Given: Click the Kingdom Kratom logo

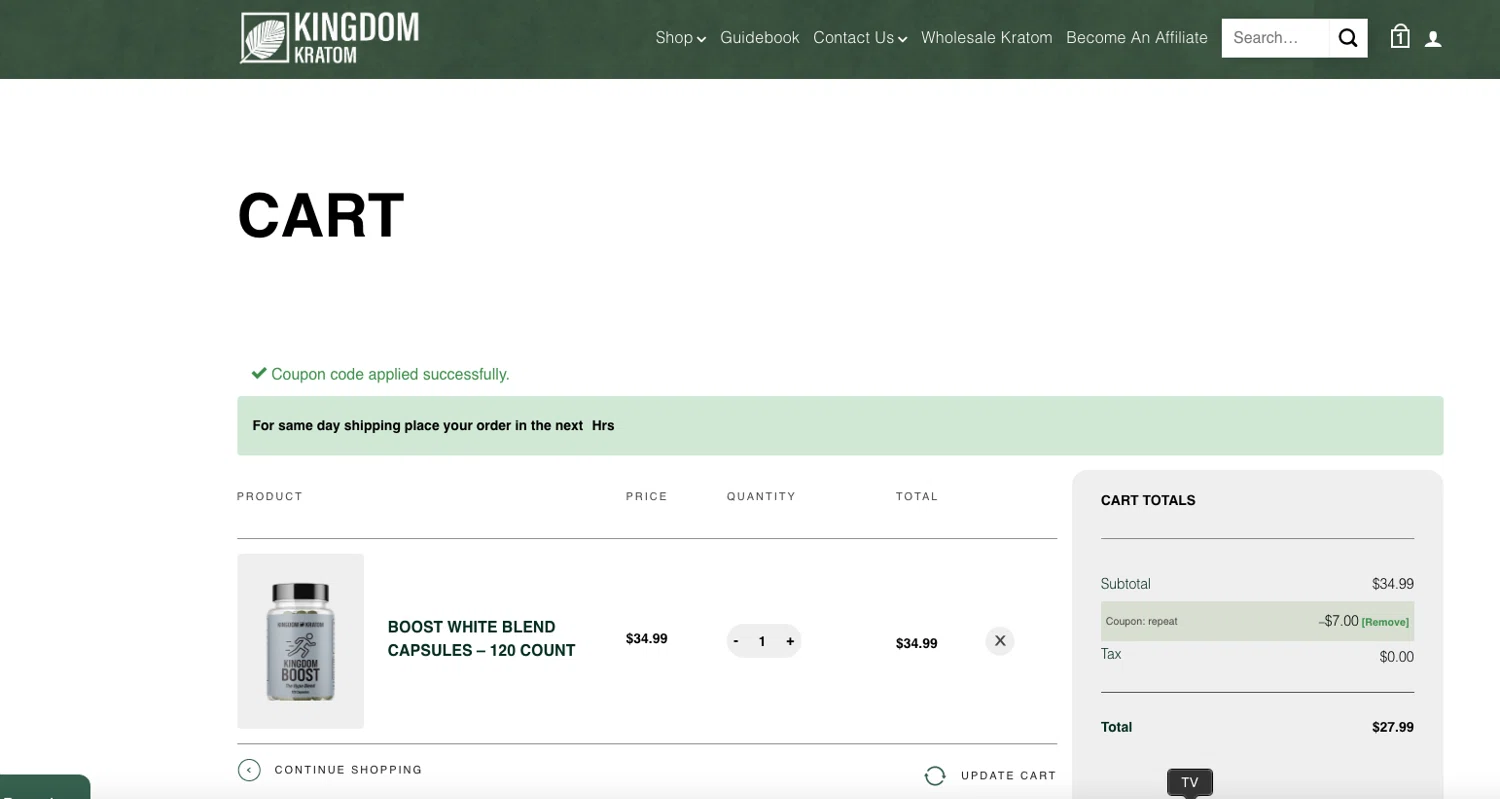Looking at the screenshot, I should tap(330, 38).
